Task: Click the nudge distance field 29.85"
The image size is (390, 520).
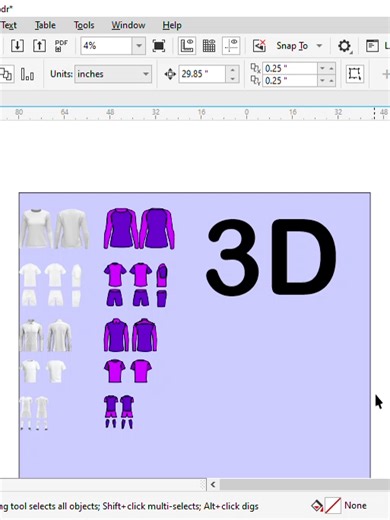Action: pos(202,74)
